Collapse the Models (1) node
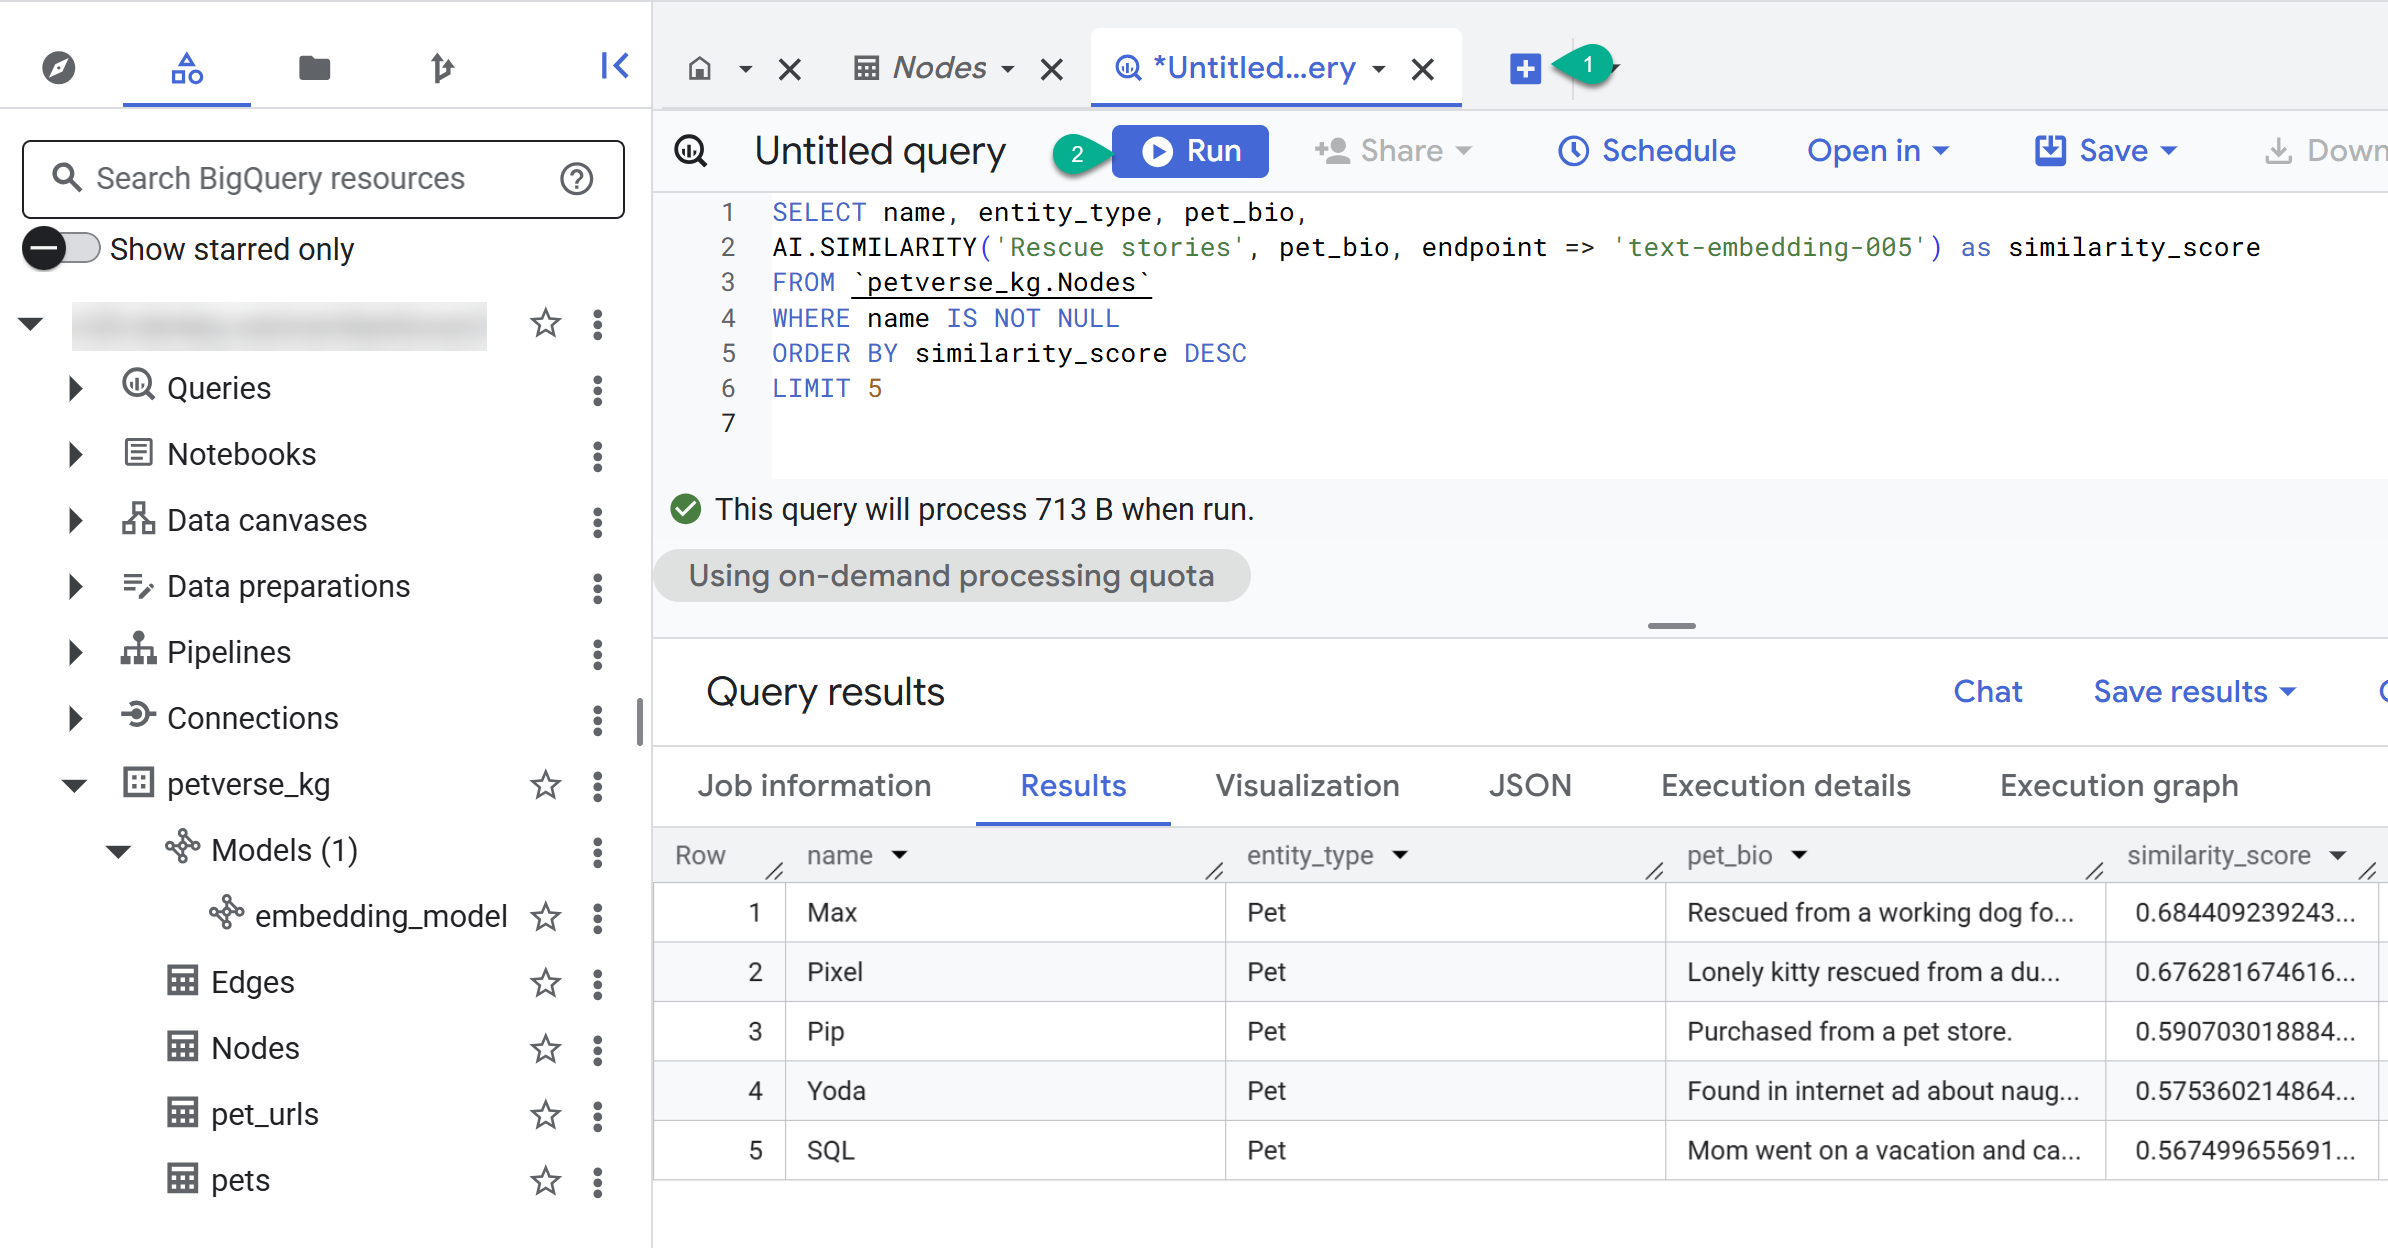Viewport: 2388px width, 1248px height. 119,852
